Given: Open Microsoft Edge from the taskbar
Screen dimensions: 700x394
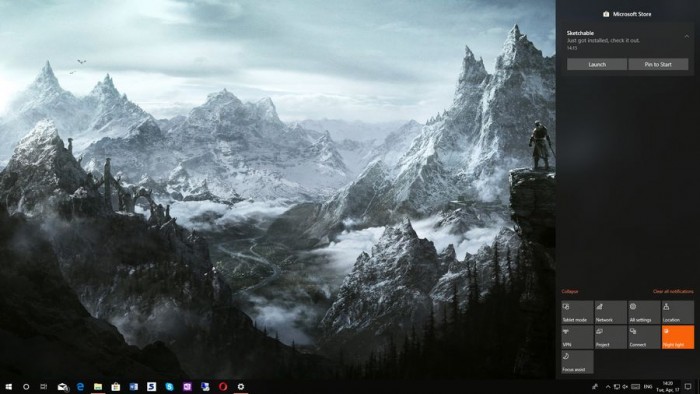Looking at the screenshot, I should (x=80, y=387).
